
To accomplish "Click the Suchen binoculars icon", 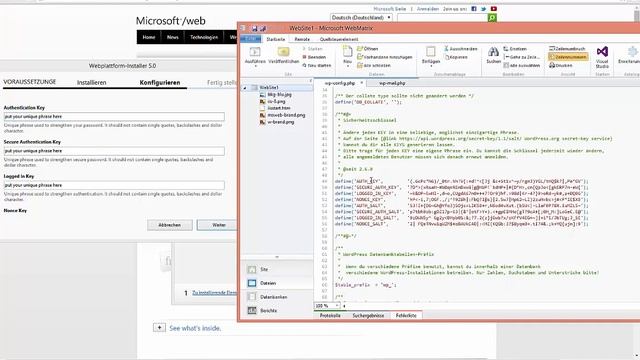I will click(493, 52).
